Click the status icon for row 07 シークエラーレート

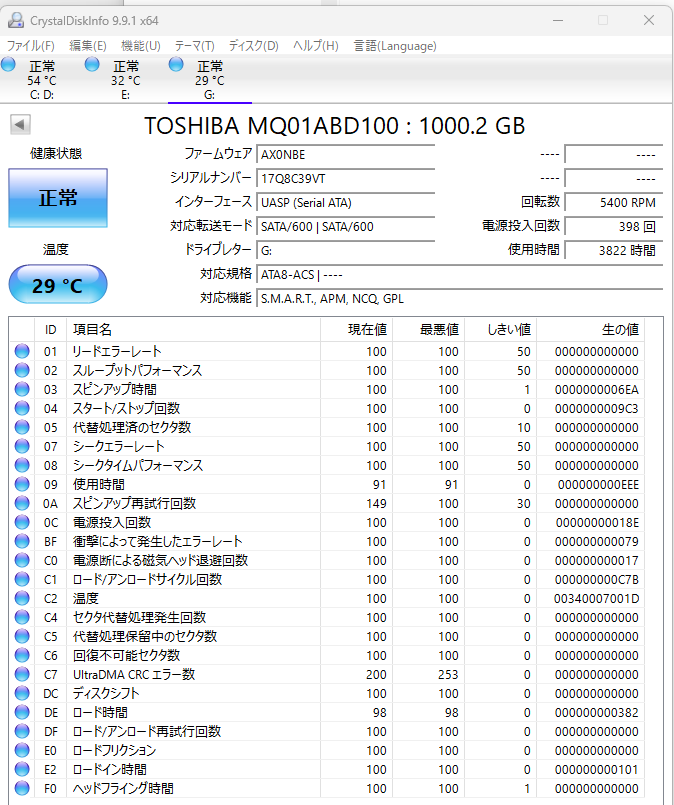[x=22, y=446]
